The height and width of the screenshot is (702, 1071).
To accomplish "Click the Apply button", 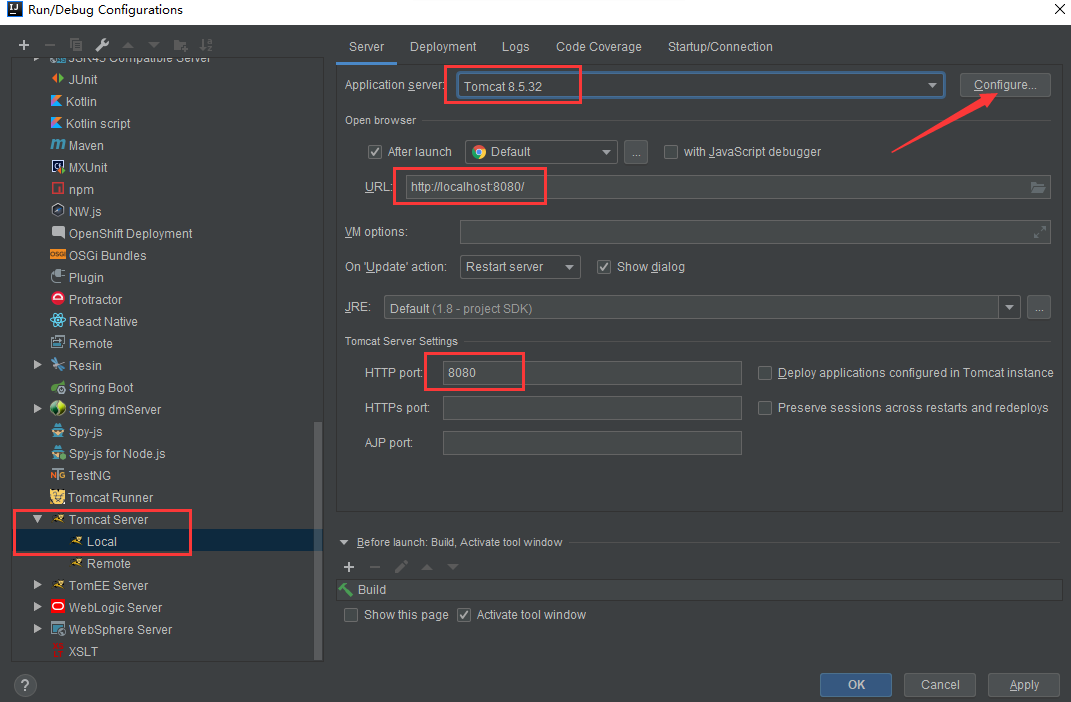I will 1024,684.
